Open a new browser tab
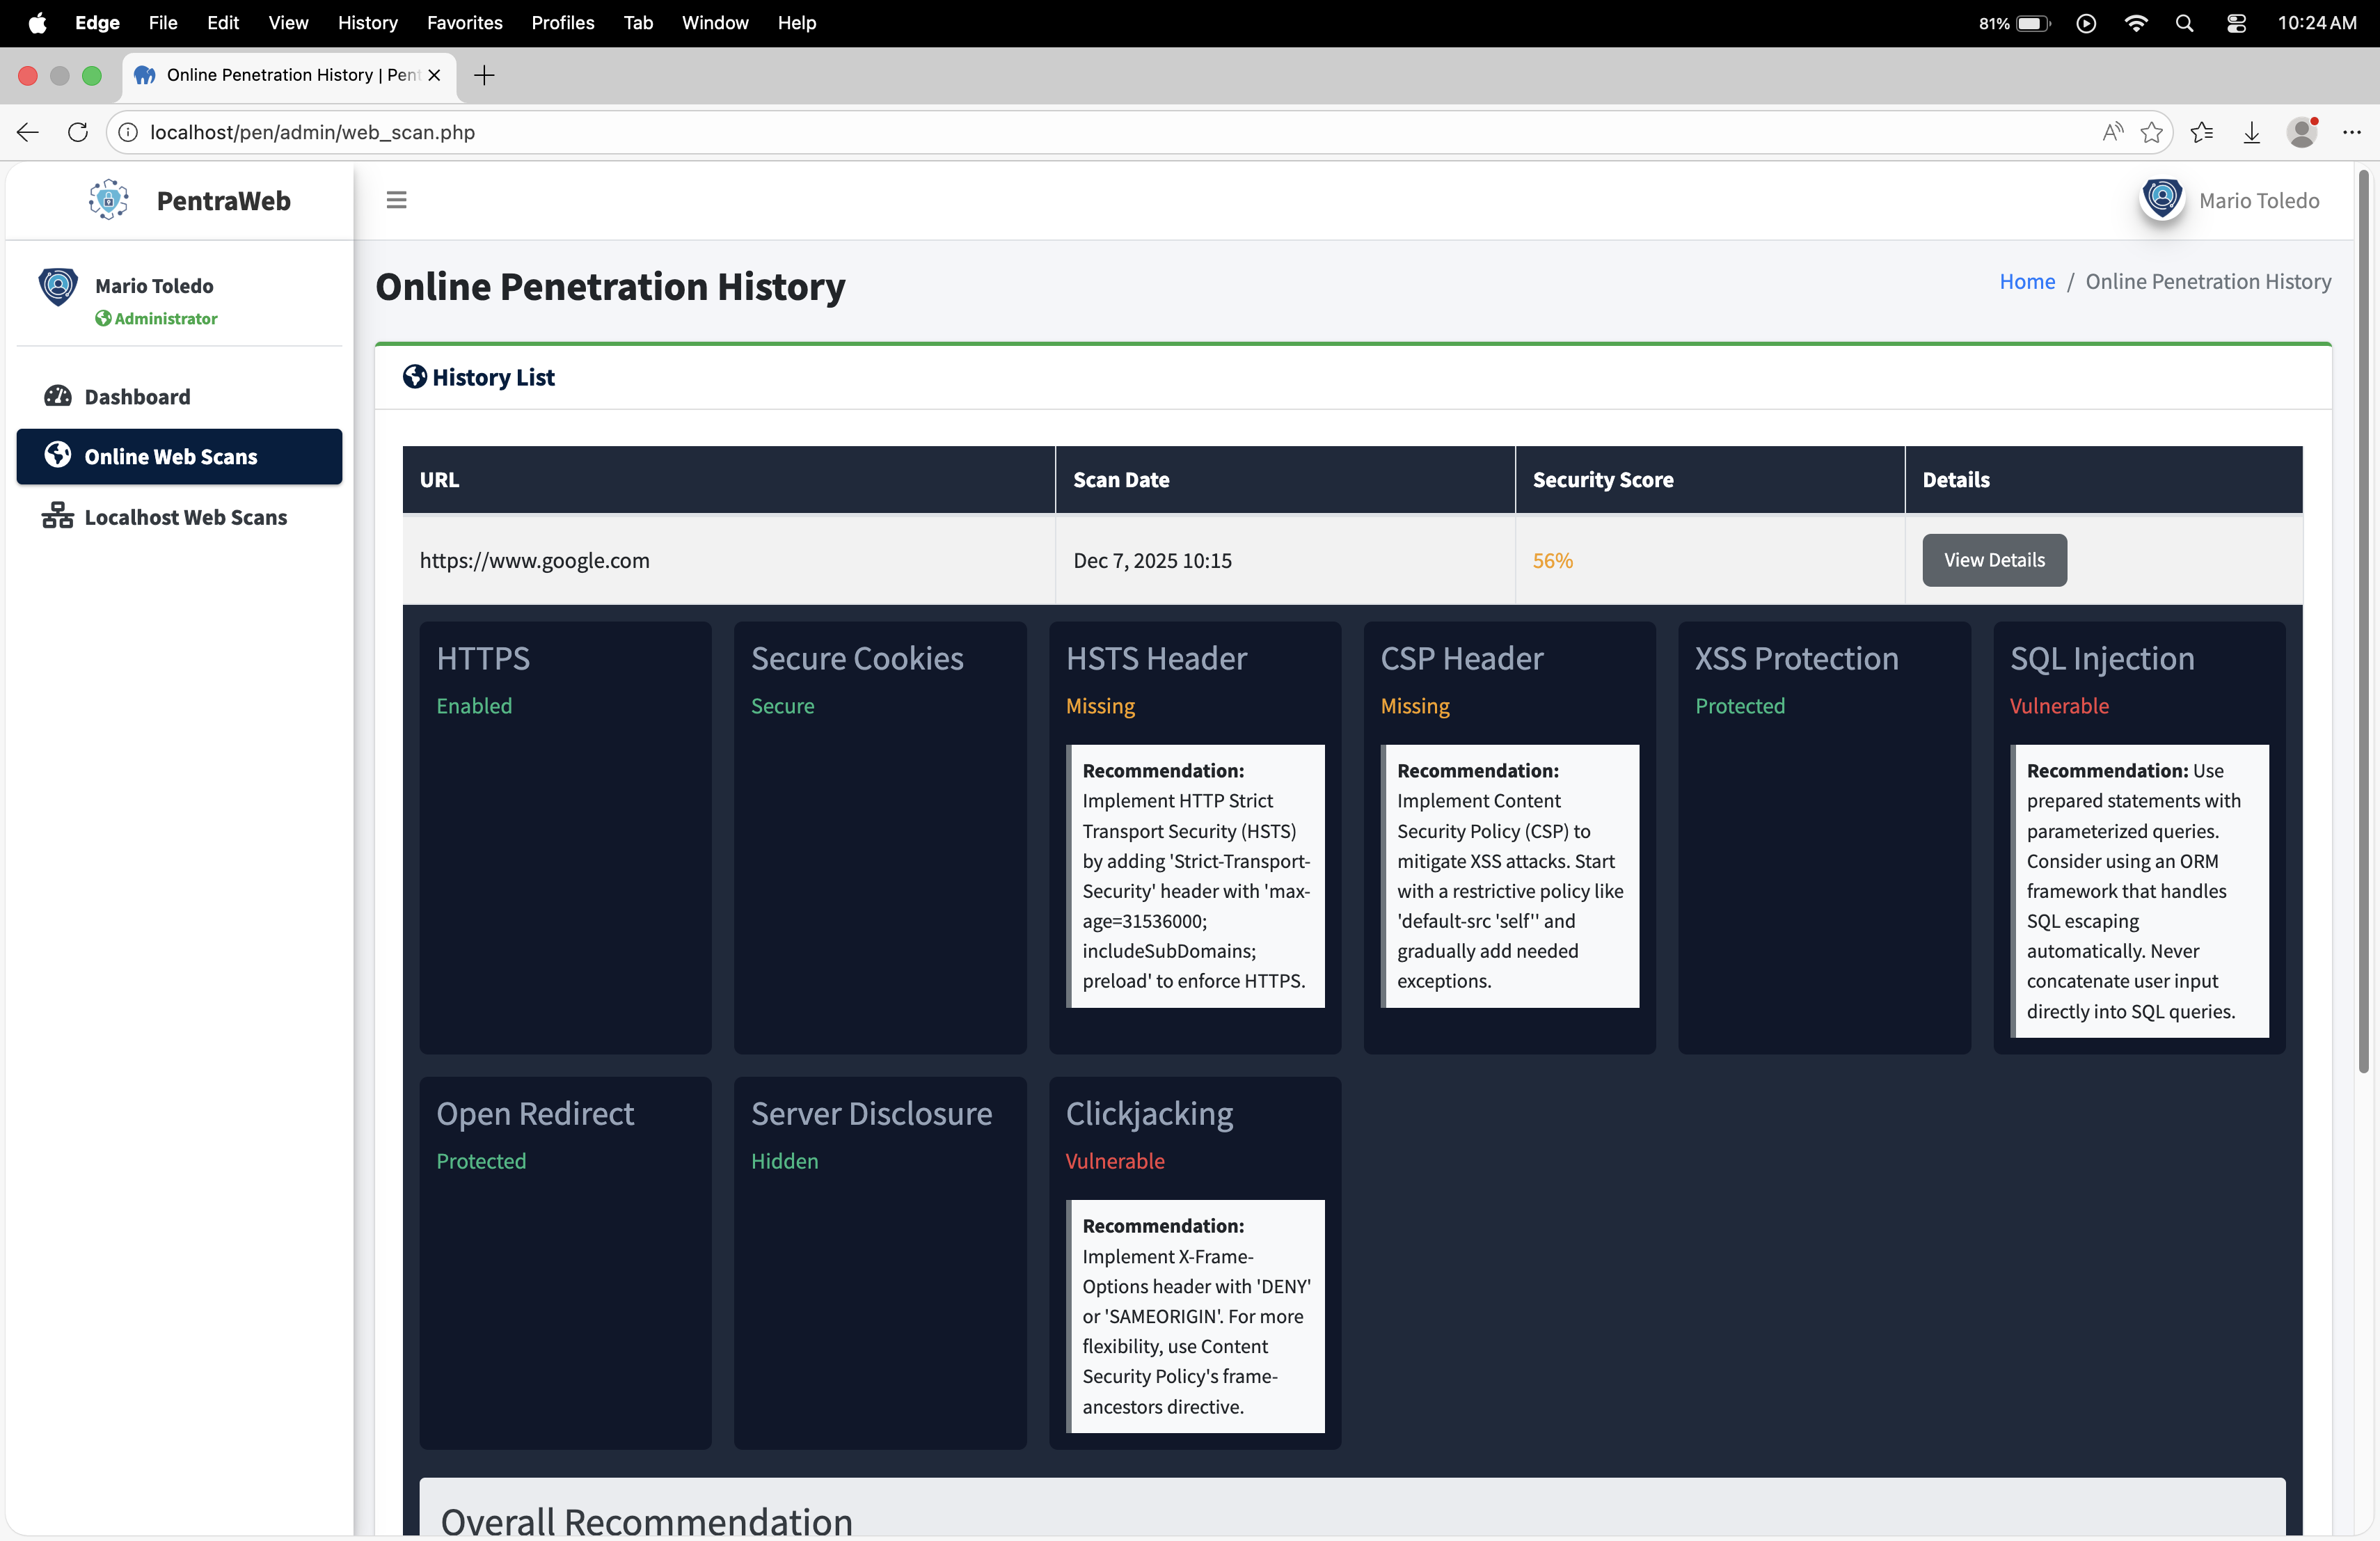Image resolution: width=2380 pixels, height=1541 pixels. pos(484,75)
